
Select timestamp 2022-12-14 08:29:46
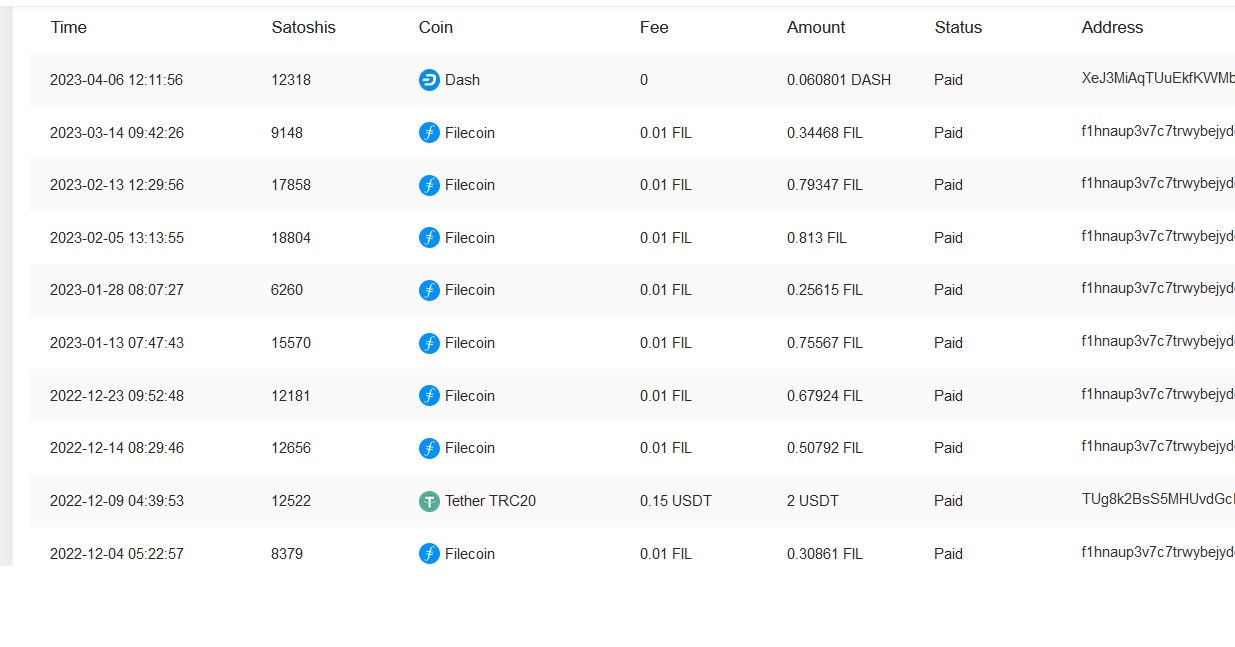click(x=116, y=448)
